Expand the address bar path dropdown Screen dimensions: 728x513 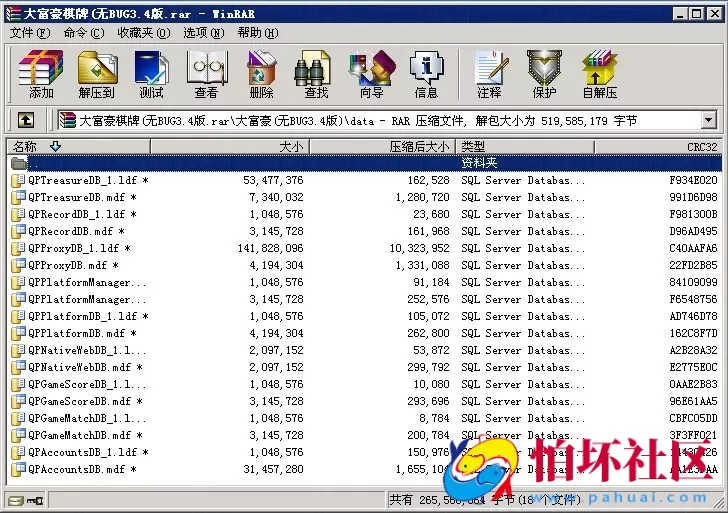(x=708, y=121)
